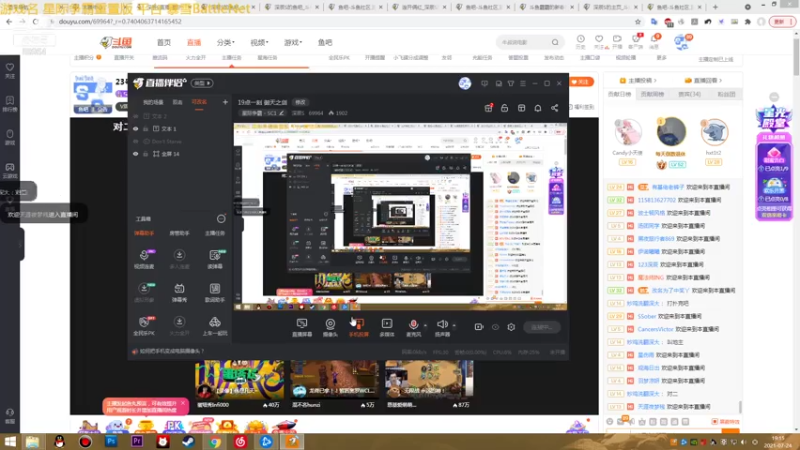Screen dimensions: 800x450
Task: Expand the 游戏 dropdown in Douyu nav
Action: point(293,42)
